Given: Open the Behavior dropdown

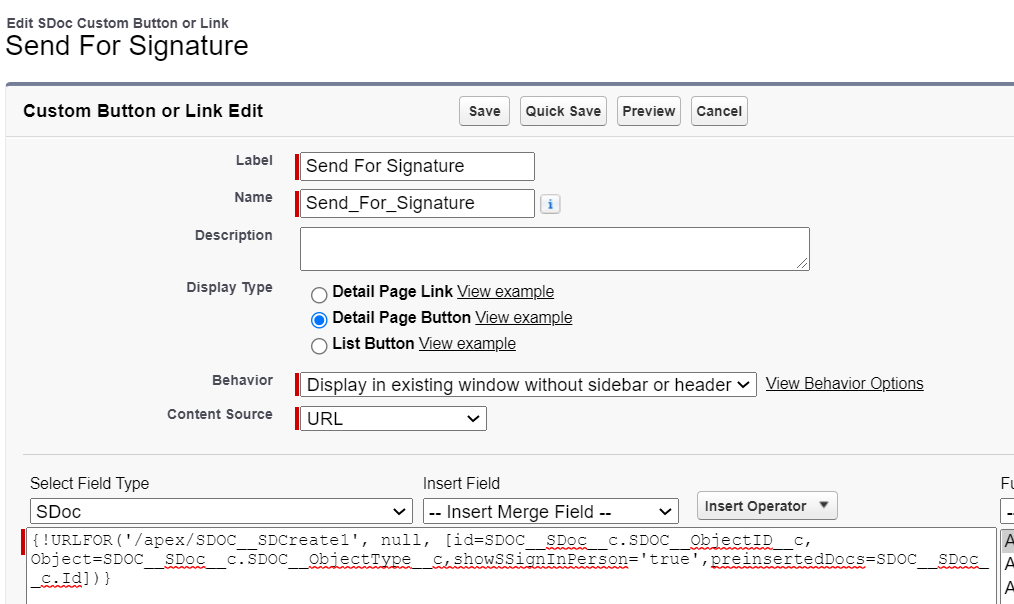Looking at the screenshot, I should click(528, 385).
